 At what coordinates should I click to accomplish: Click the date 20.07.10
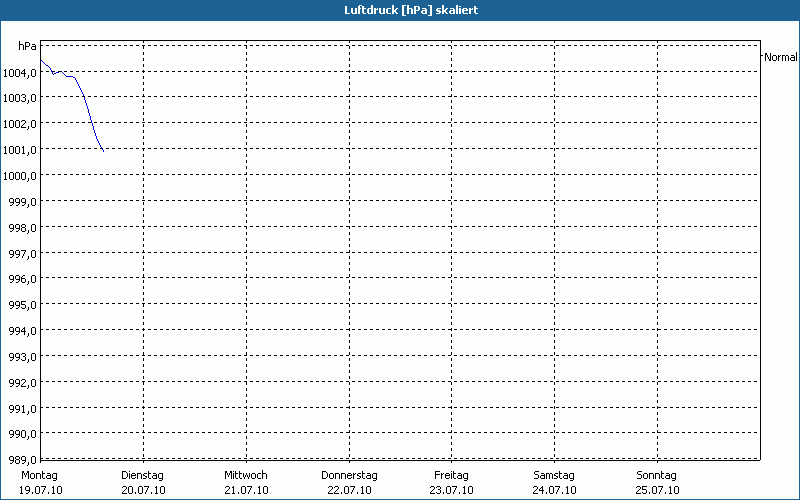[143, 491]
